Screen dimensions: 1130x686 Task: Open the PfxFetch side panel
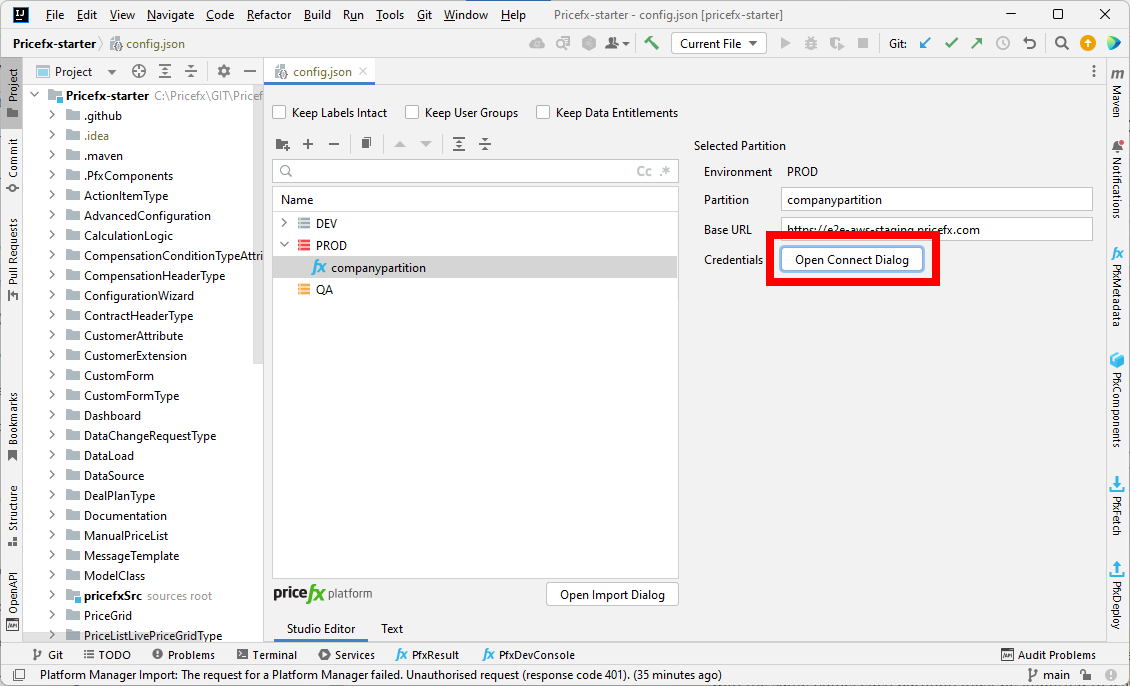1117,505
